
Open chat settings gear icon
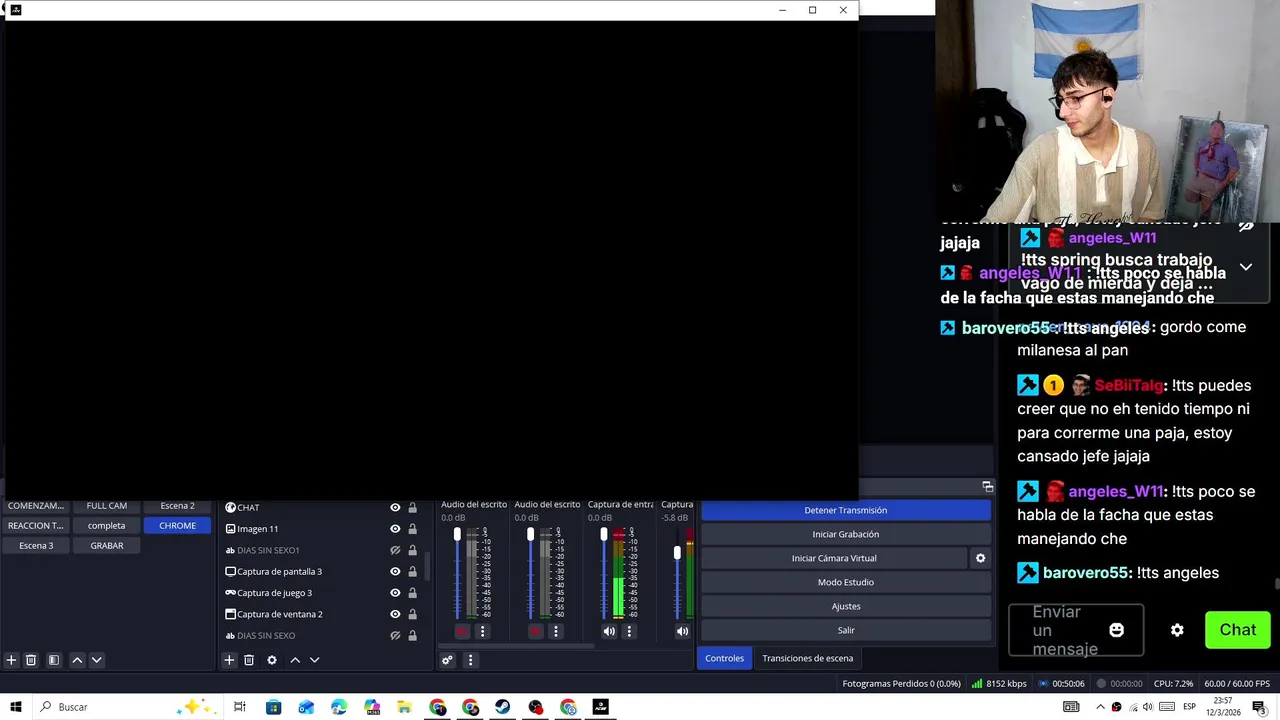pyautogui.click(x=1177, y=630)
